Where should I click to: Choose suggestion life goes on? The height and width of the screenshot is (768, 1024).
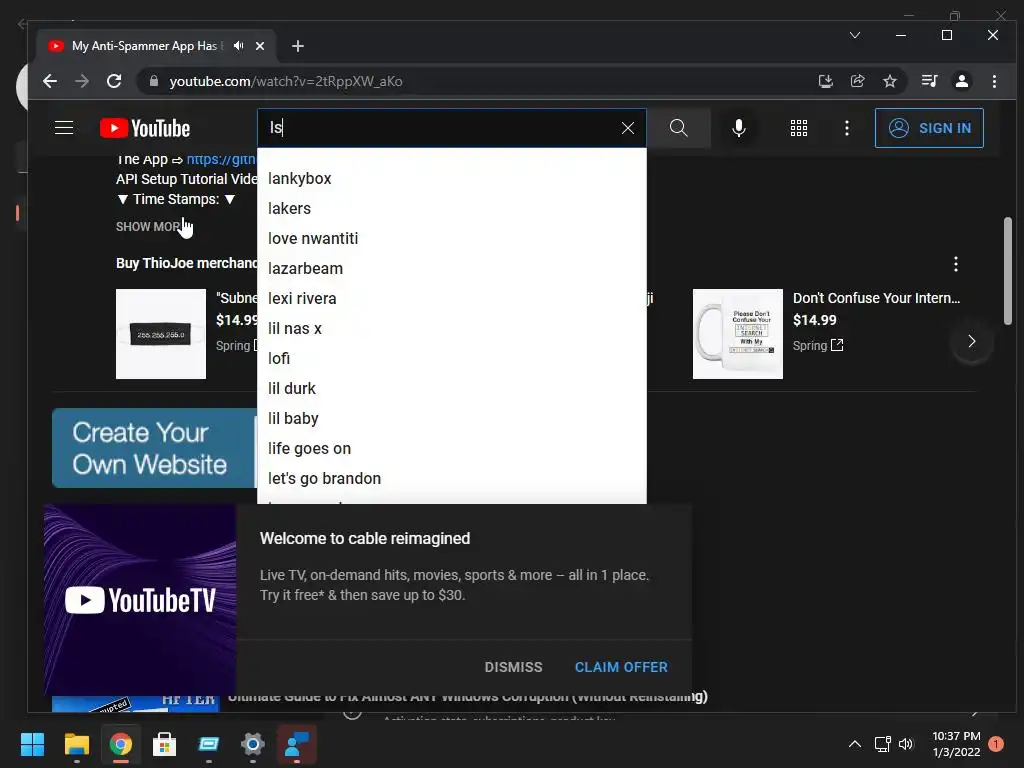(452, 449)
